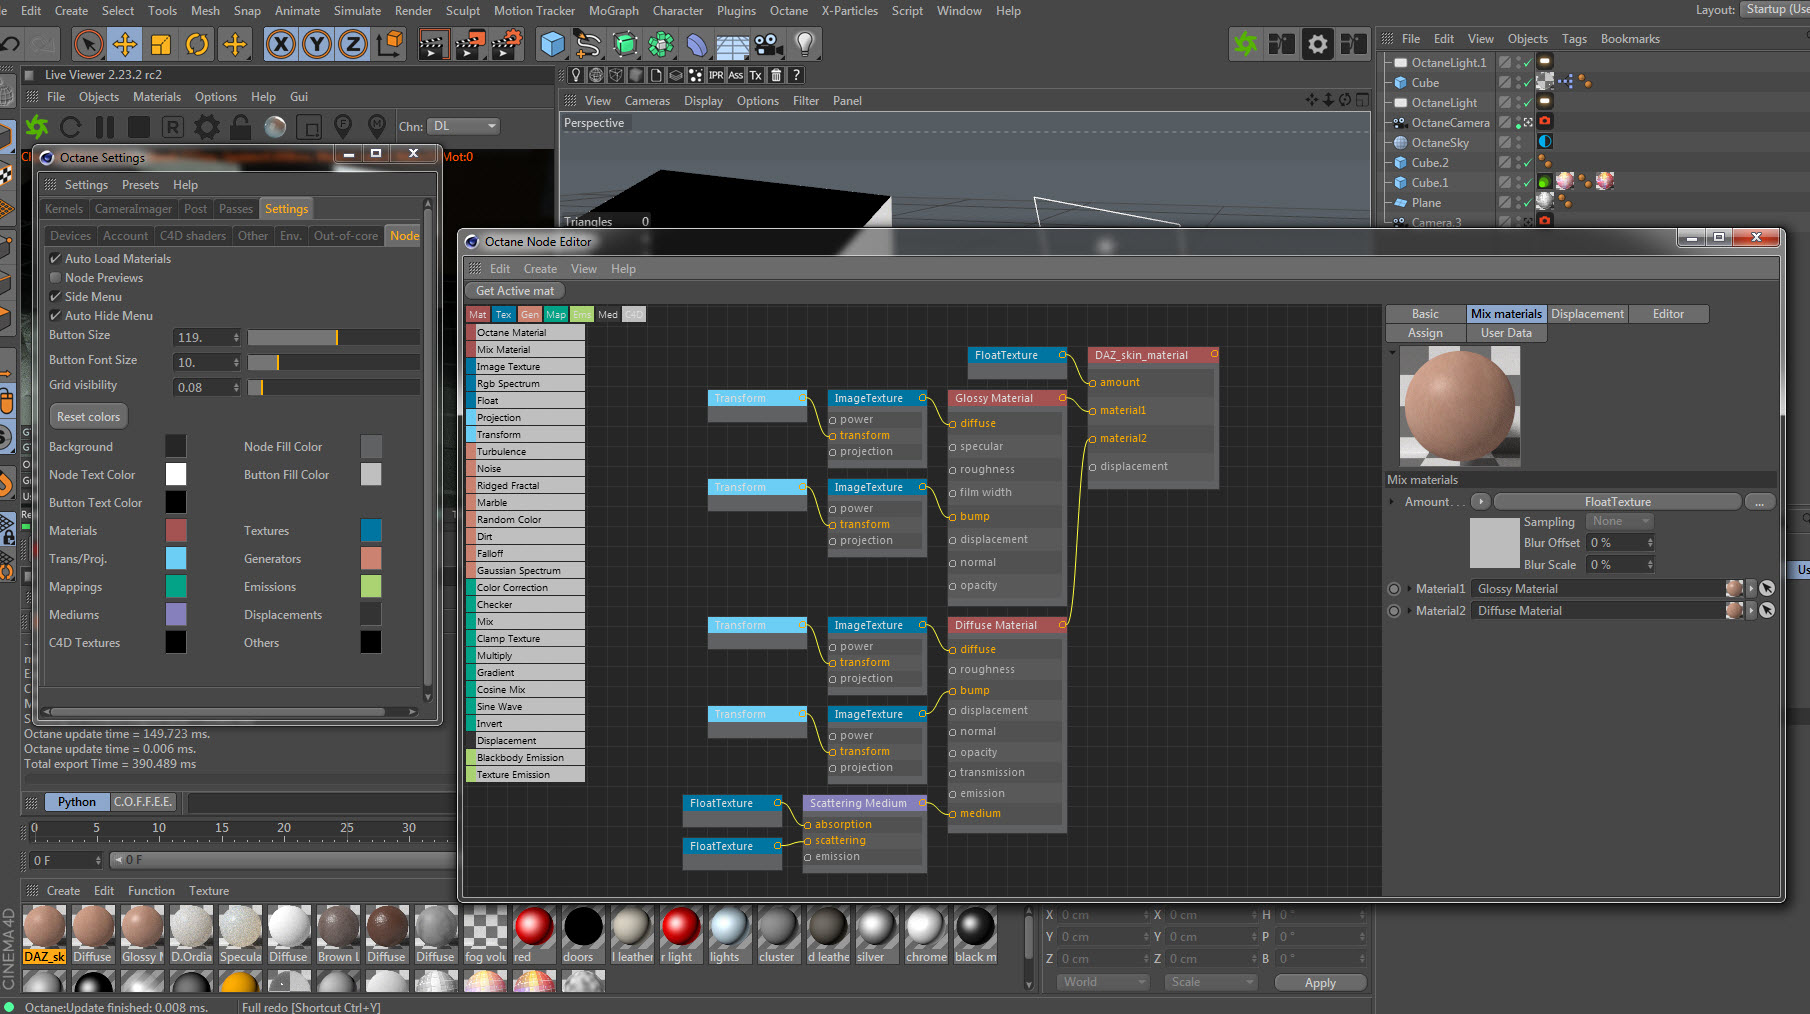Click the Reset colors button
The width and height of the screenshot is (1810, 1014).
[x=88, y=417]
